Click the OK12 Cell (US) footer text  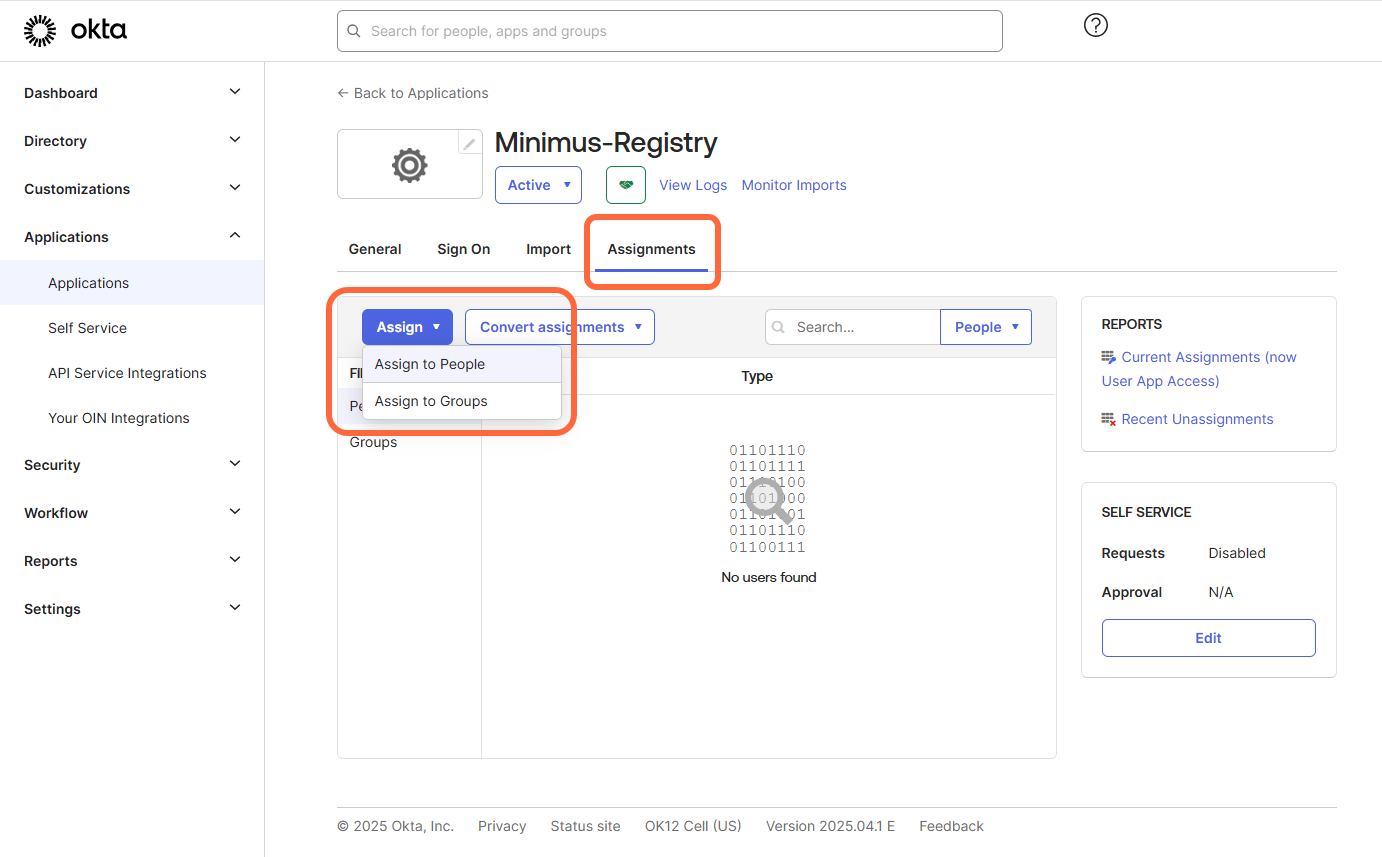[x=693, y=826]
